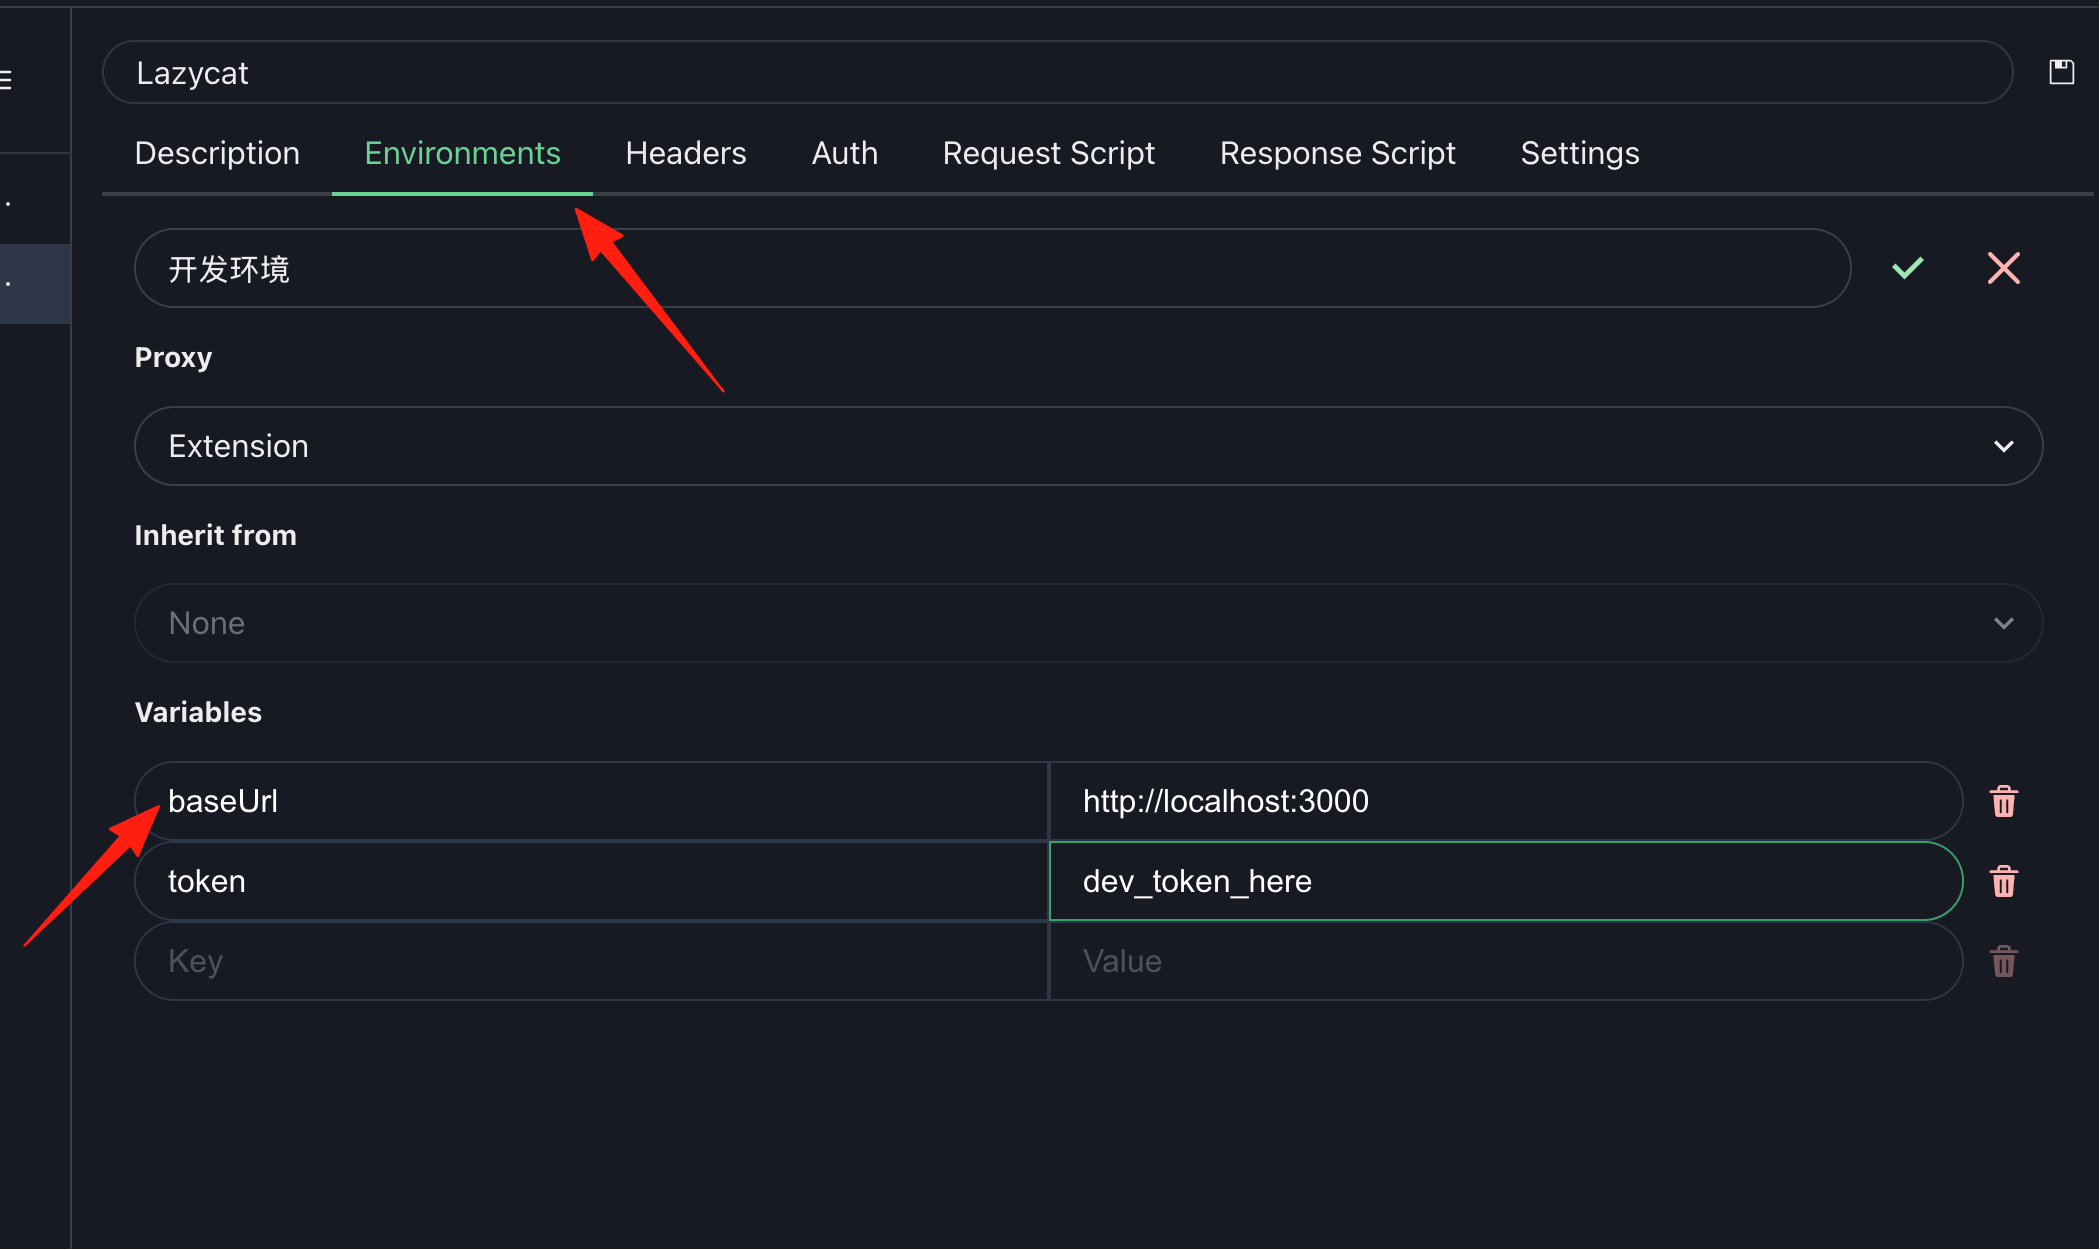Click the chevron arrow of Proxy selector
This screenshot has width=2100, height=1250.
[2003, 446]
